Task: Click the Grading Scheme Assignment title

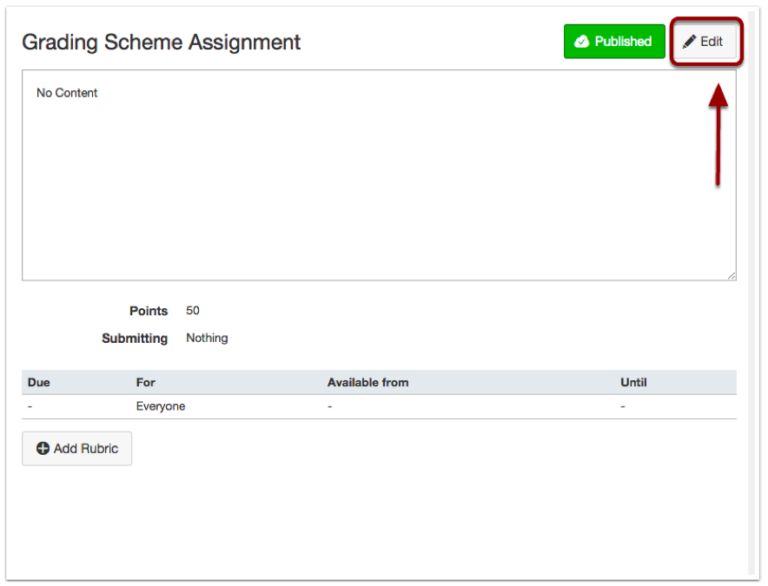Action: [161, 42]
